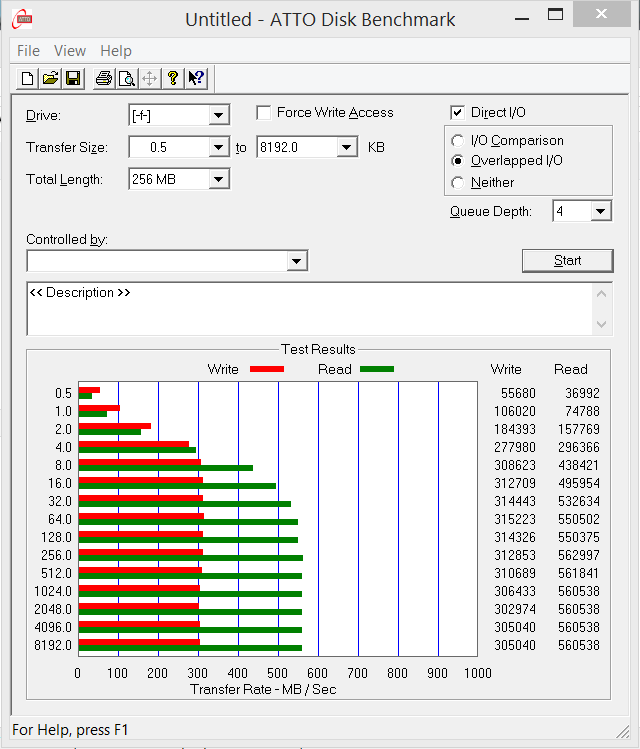Click the green Read legend swatch
Image resolution: width=640 pixels, height=749 pixels.
click(x=377, y=369)
